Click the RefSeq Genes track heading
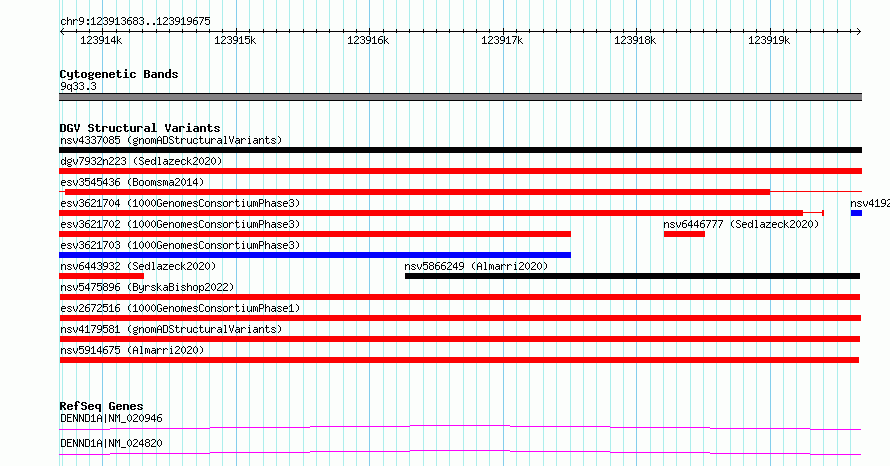The height and width of the screenshot is (466, 890). point(101,406)
